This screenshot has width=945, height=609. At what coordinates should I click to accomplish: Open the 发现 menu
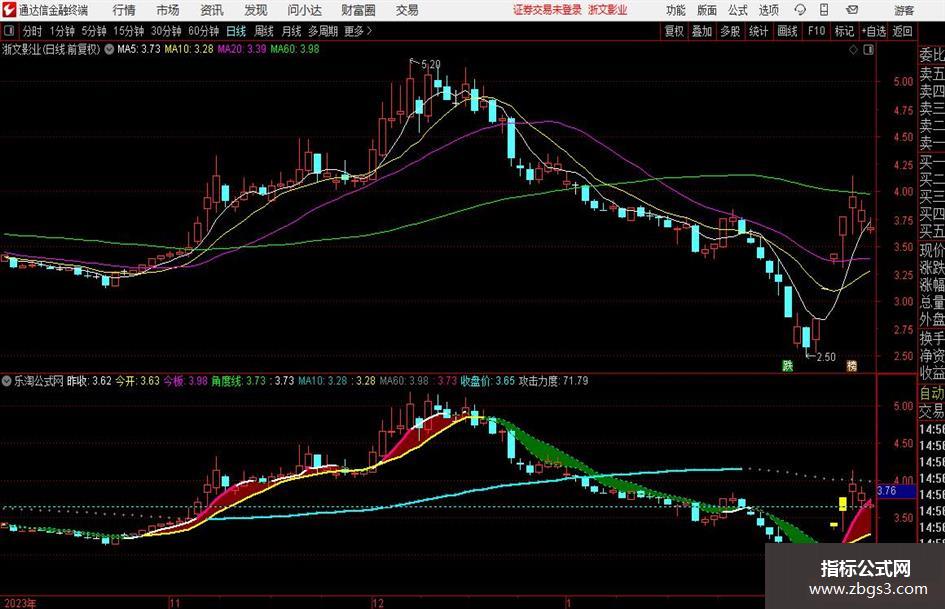(256, 10)
